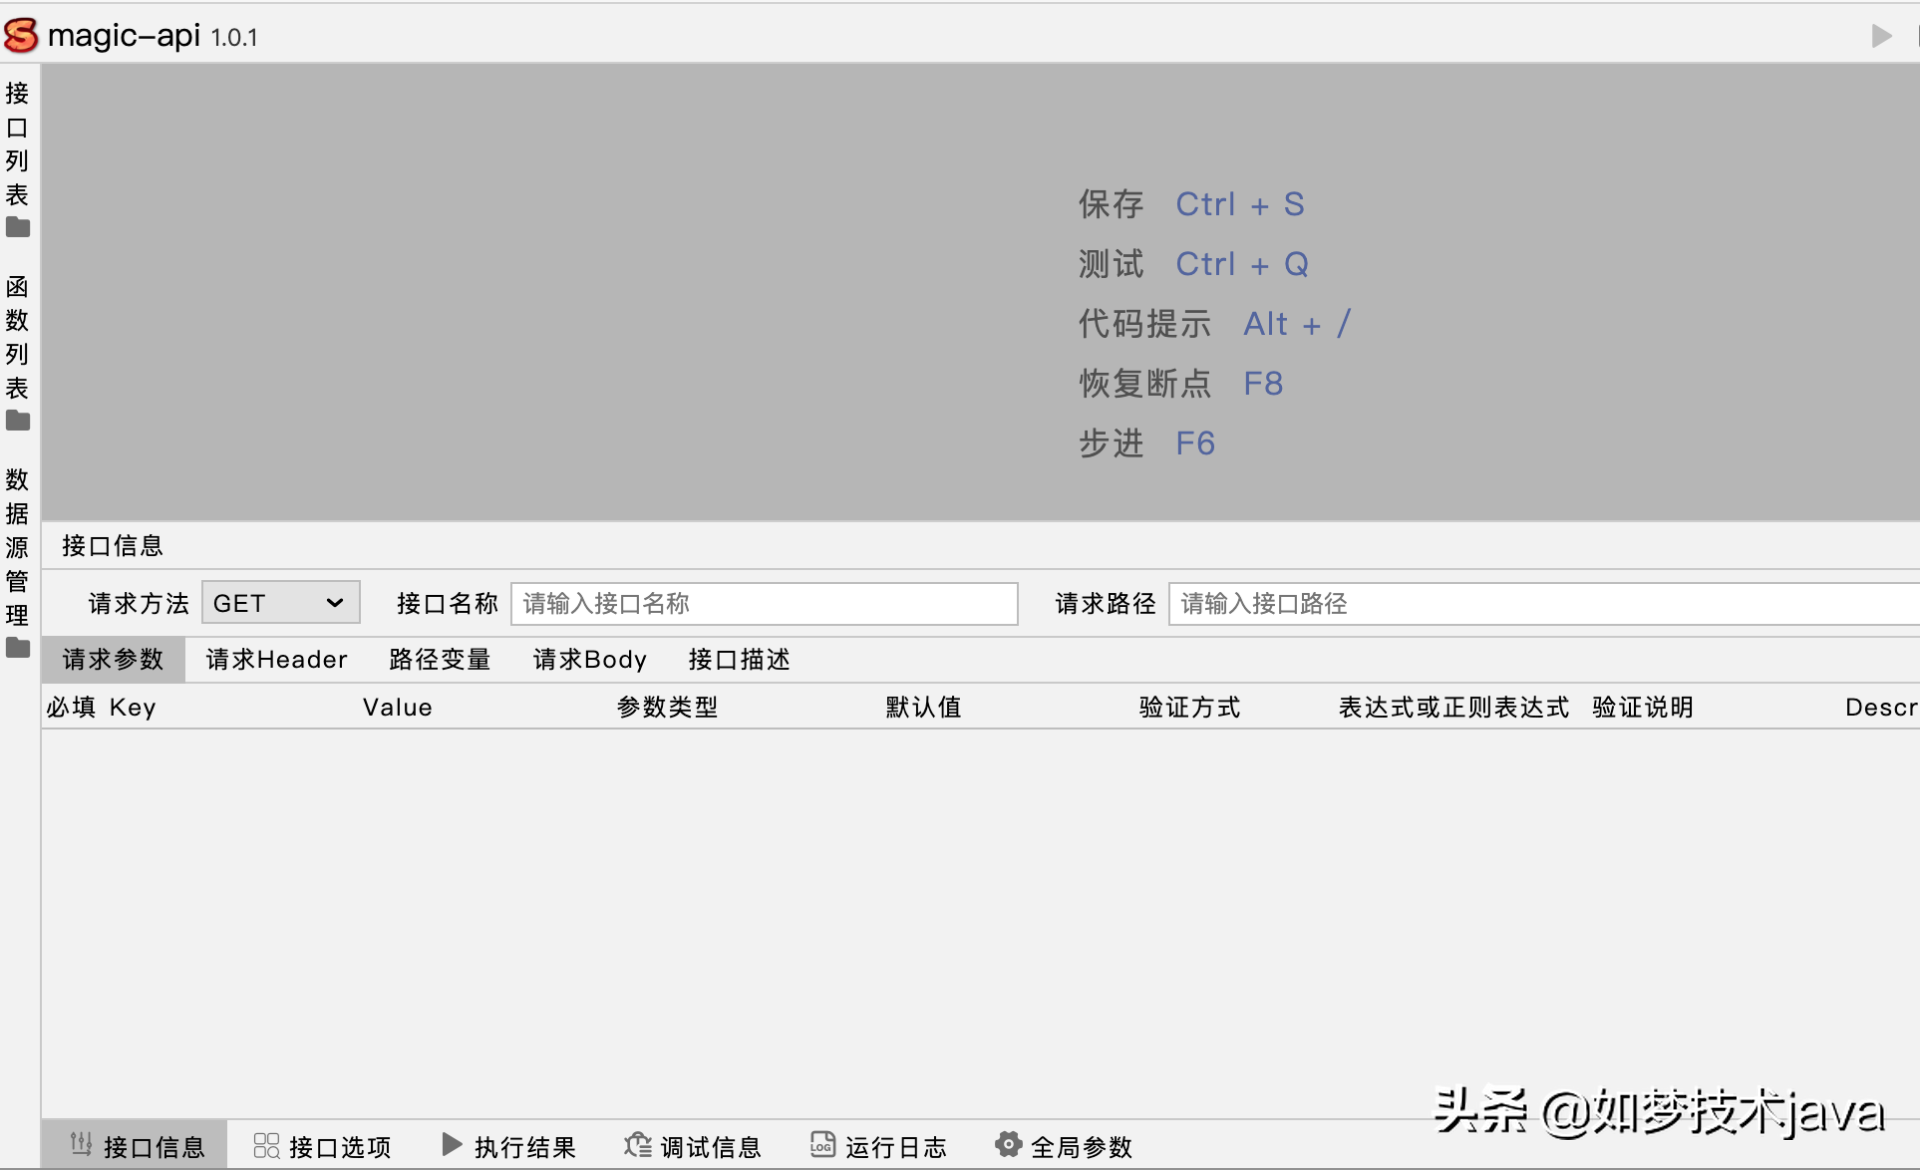Click the 全局参数 gear icon

1008,1145
